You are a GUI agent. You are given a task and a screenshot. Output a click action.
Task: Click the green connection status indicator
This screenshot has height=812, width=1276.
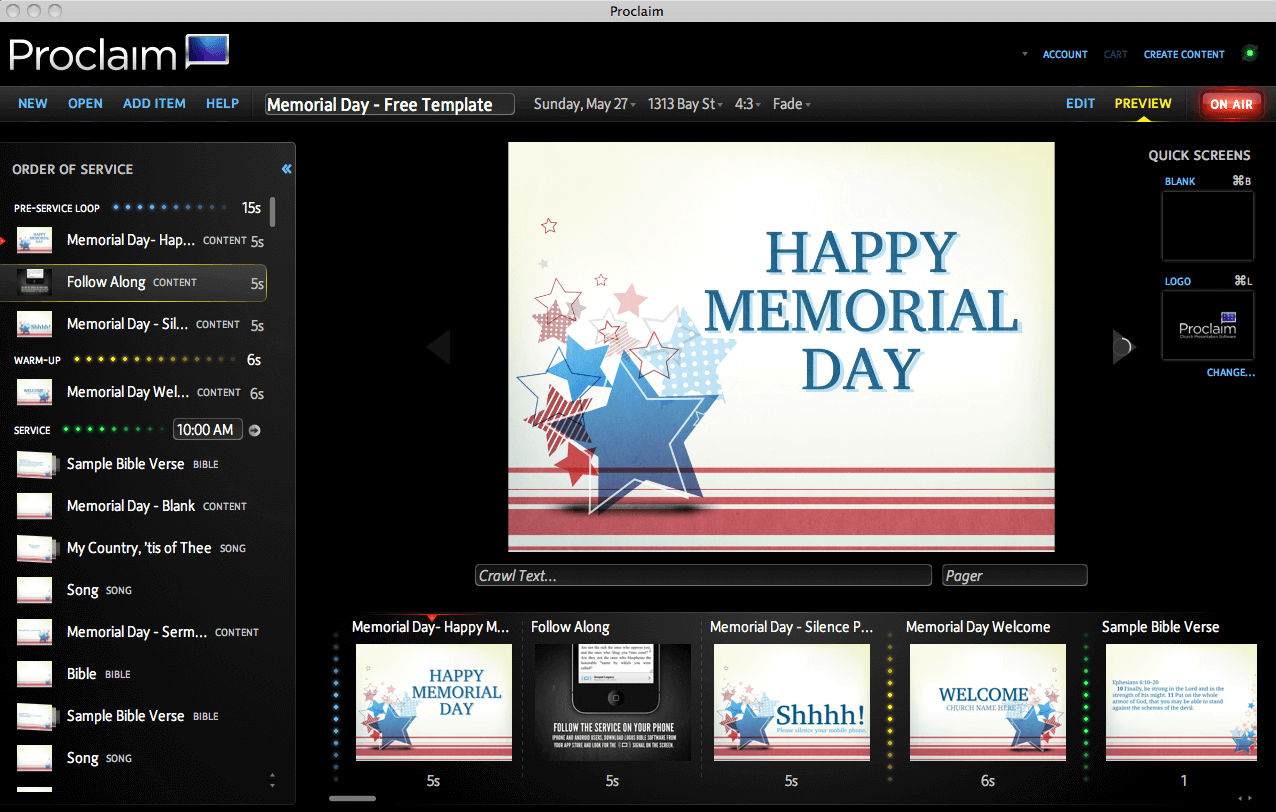pos(1249,54)
